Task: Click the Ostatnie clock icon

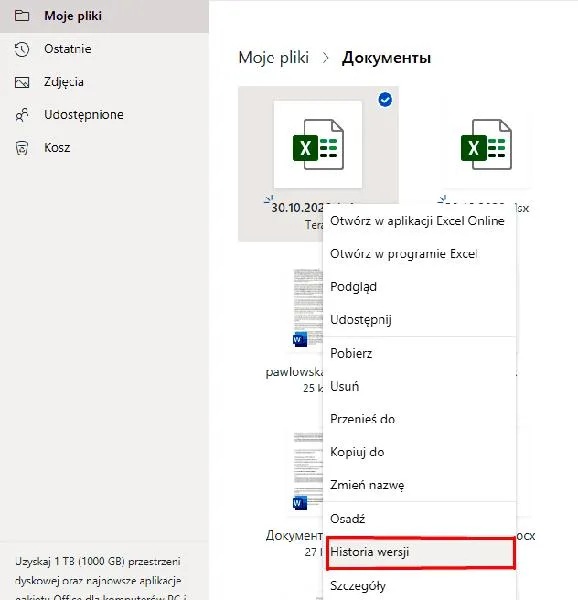Action: 22,49
